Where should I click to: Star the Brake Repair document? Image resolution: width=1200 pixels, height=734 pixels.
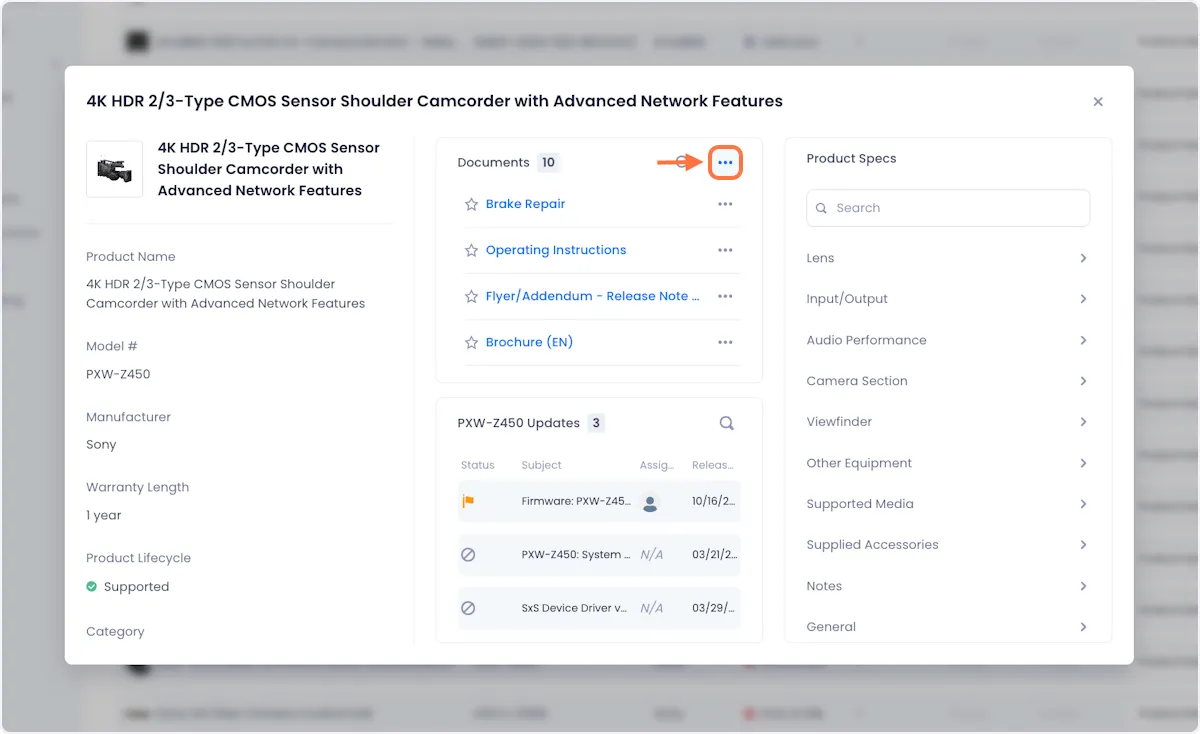[x=471, y=204]
